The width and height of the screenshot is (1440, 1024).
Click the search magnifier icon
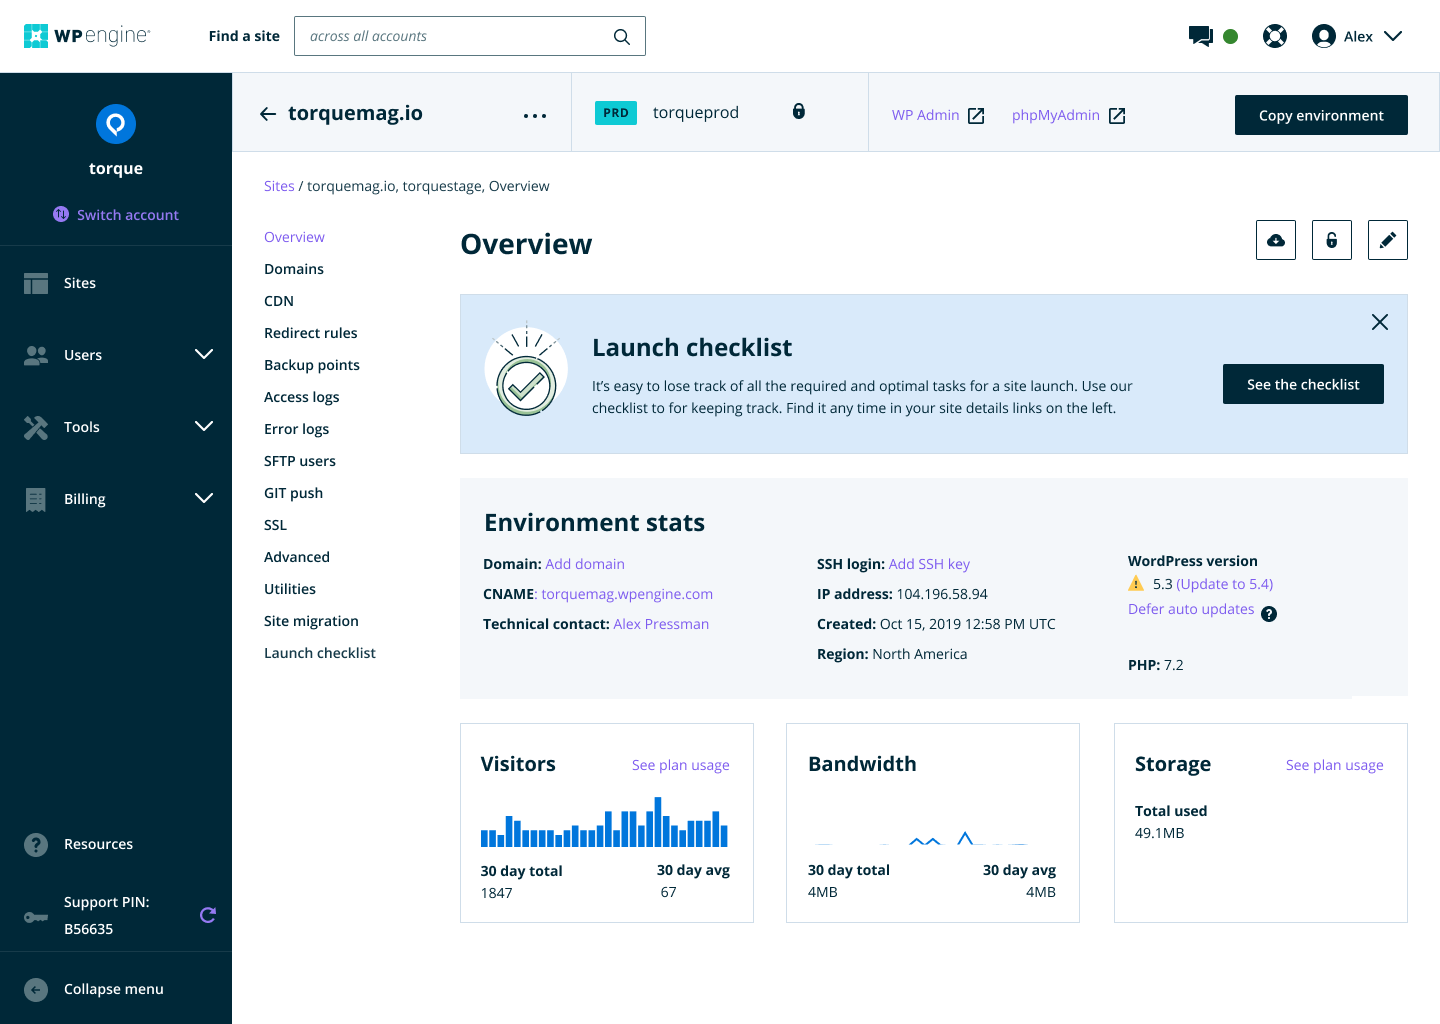click(622, 37)
